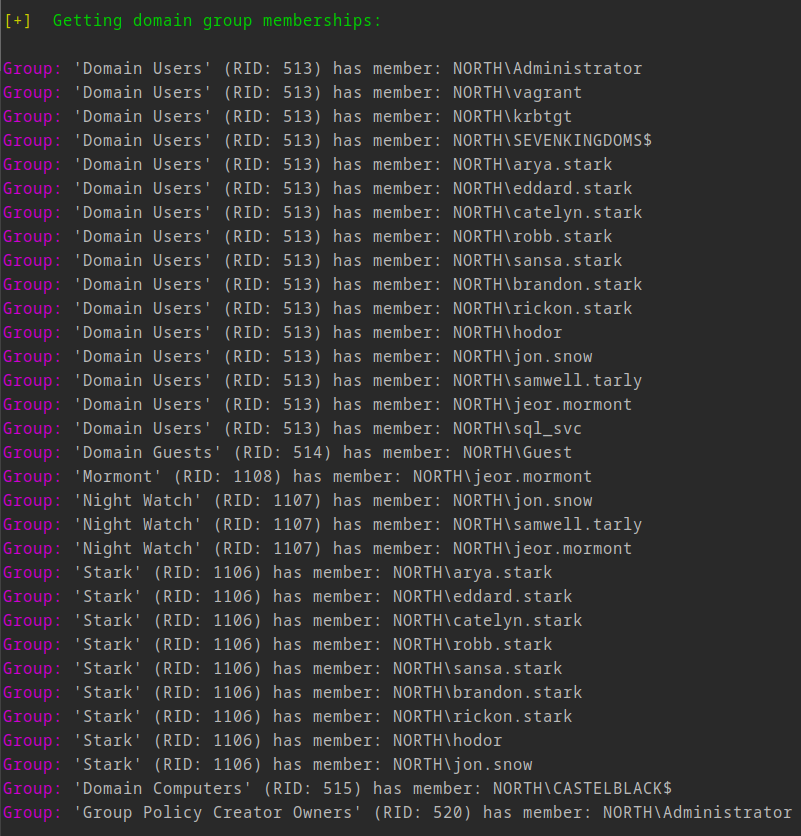Click the Stark group line for NORTH\eddard.stark
The height and width of the screenshot is (836, 801).
point(287,597)
